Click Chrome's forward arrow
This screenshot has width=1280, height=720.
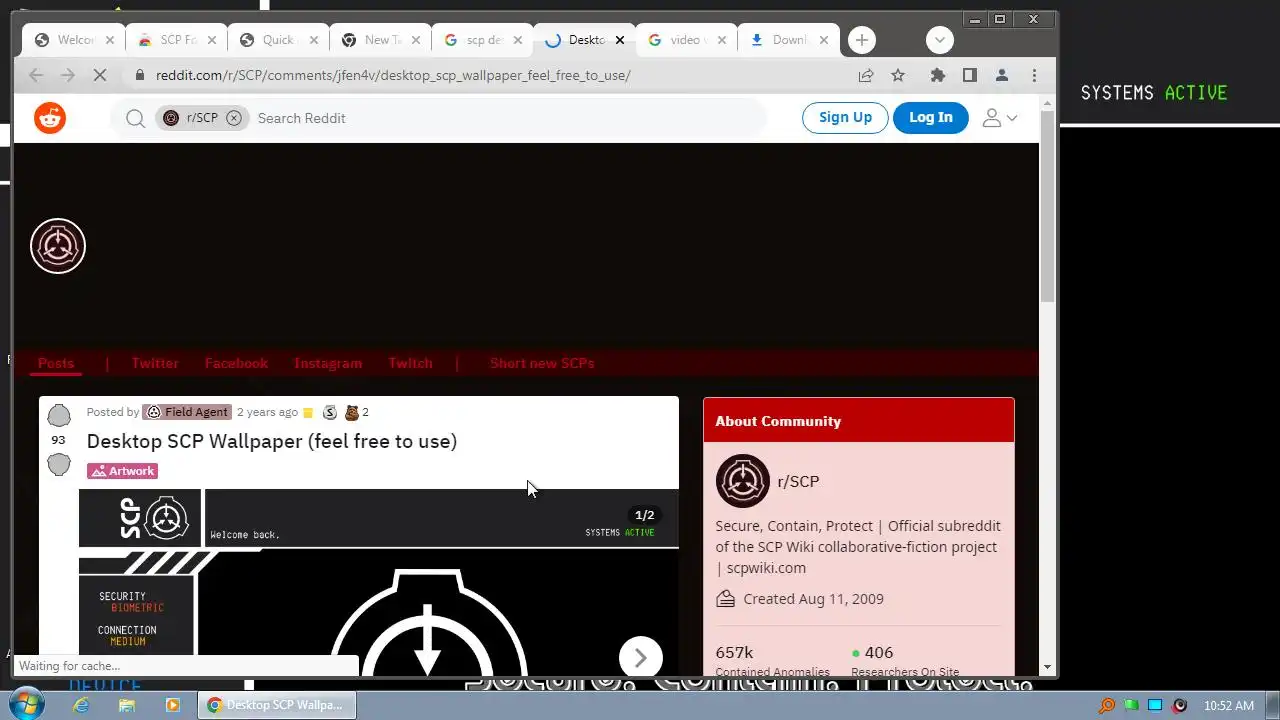coord(68,75)
